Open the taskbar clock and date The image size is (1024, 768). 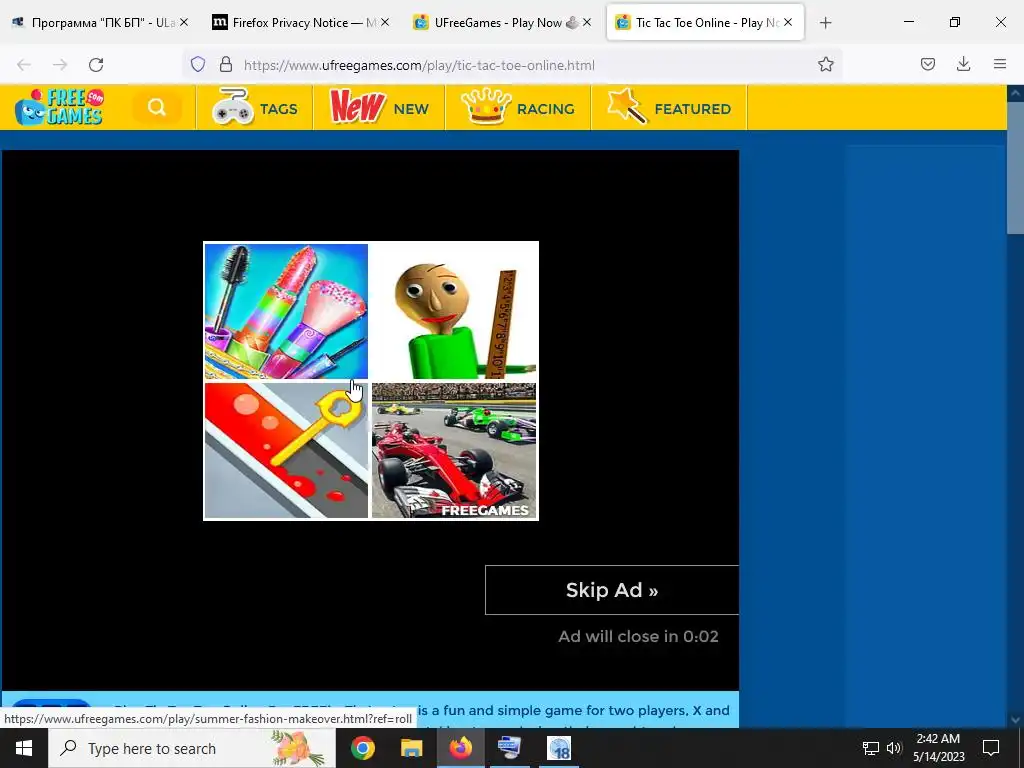tap(938, 748)
